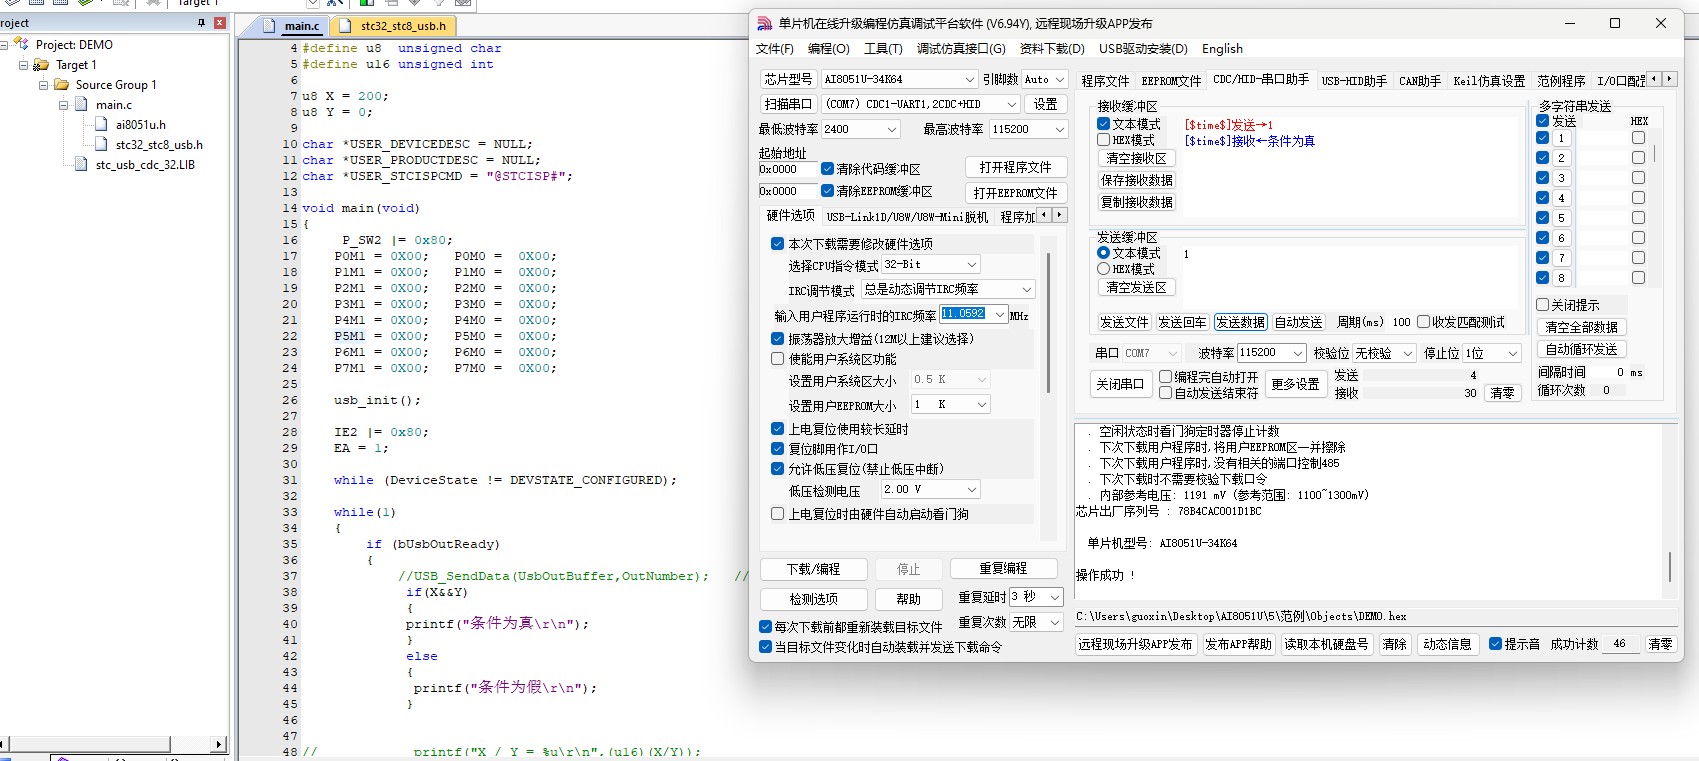Toggle 清除代码缓冲区 checkbox

827,169
